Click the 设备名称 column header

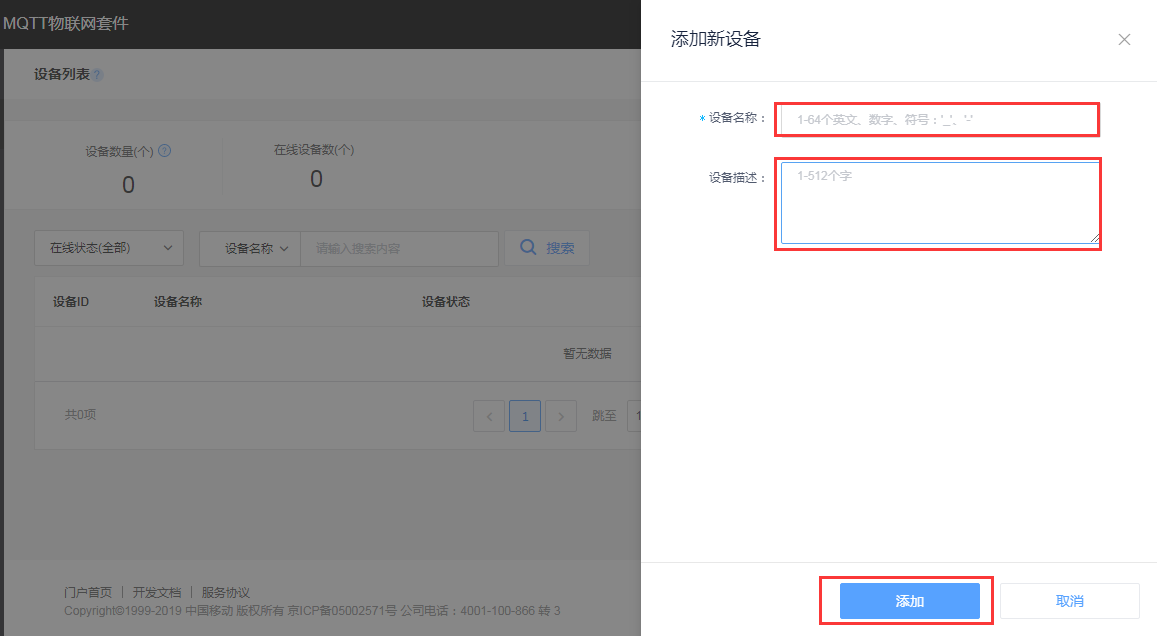tap(178, 302)
